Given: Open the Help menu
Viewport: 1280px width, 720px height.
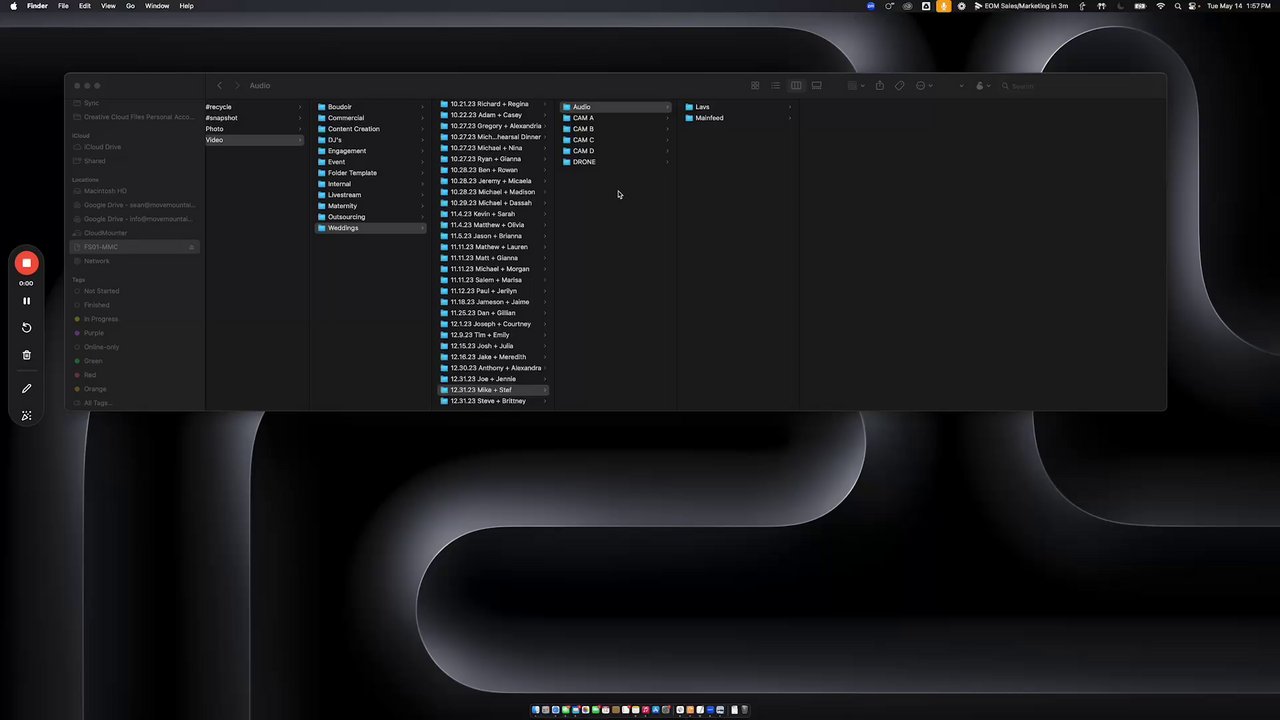Looking at the screenshot, I should point(186,6).
